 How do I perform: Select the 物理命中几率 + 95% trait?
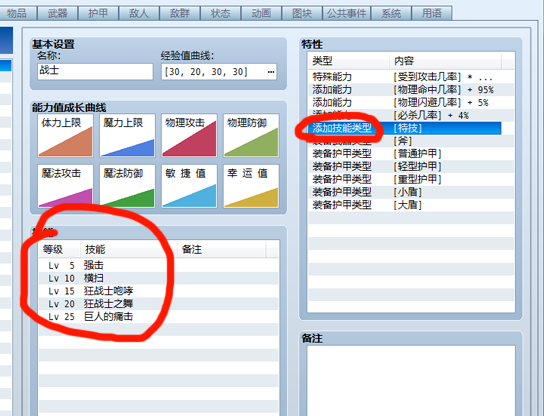(x=411, y=90)
